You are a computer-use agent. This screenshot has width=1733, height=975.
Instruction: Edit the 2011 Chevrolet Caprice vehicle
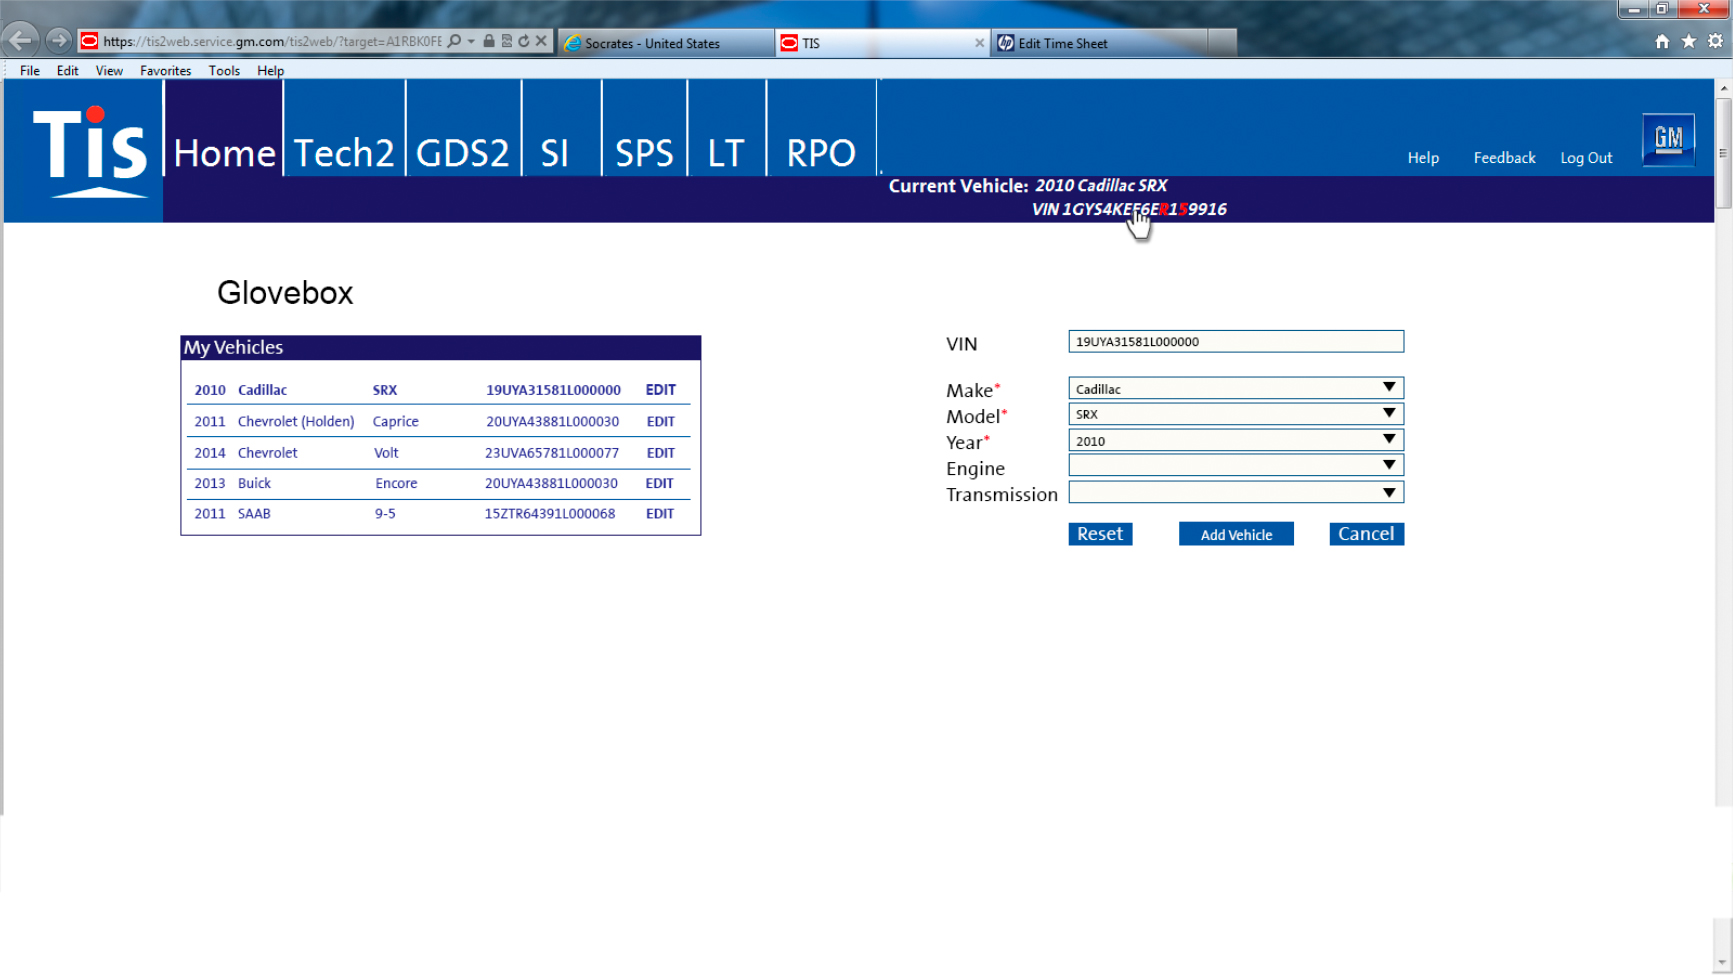pyautogui.click(x=660, y=422)
